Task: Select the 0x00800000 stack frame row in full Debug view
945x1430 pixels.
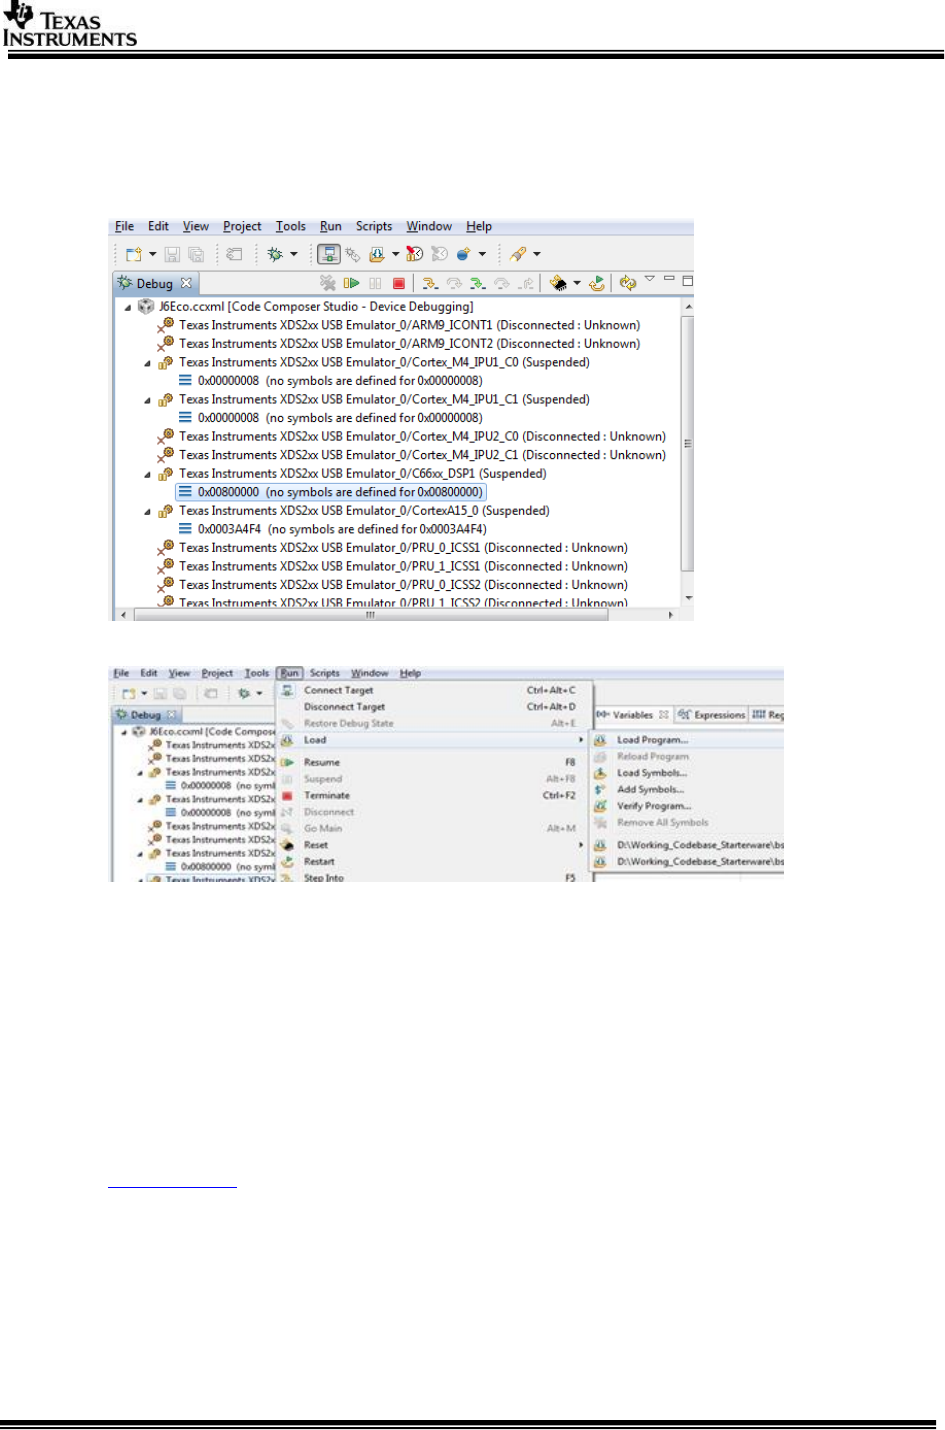Action: pyautogui.click(x=330, y=492)
